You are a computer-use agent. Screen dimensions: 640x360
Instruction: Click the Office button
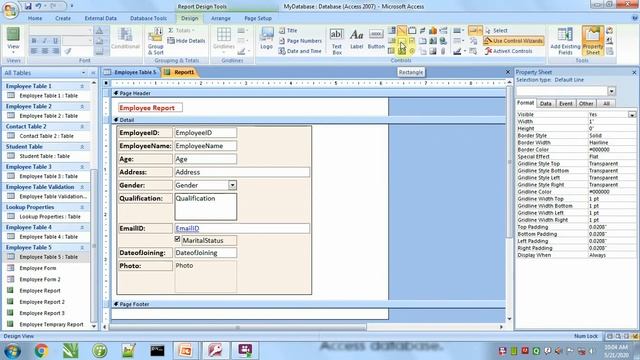[x=11, y=10]
